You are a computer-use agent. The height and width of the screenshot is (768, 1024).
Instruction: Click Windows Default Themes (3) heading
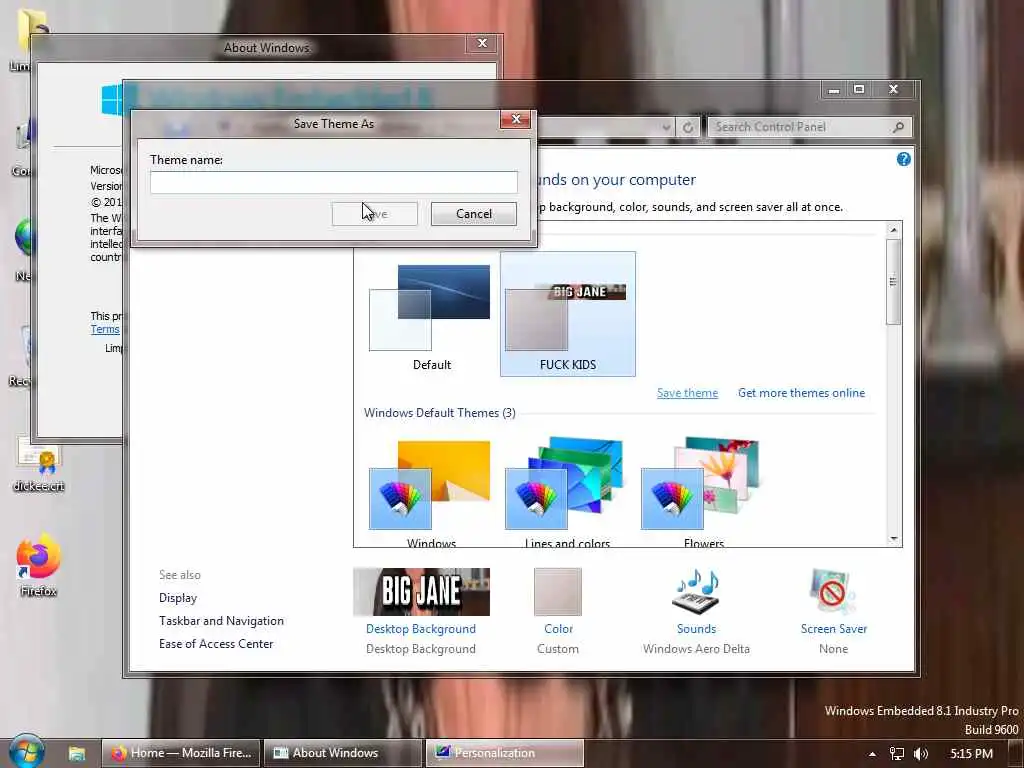(x=440, y=413)
